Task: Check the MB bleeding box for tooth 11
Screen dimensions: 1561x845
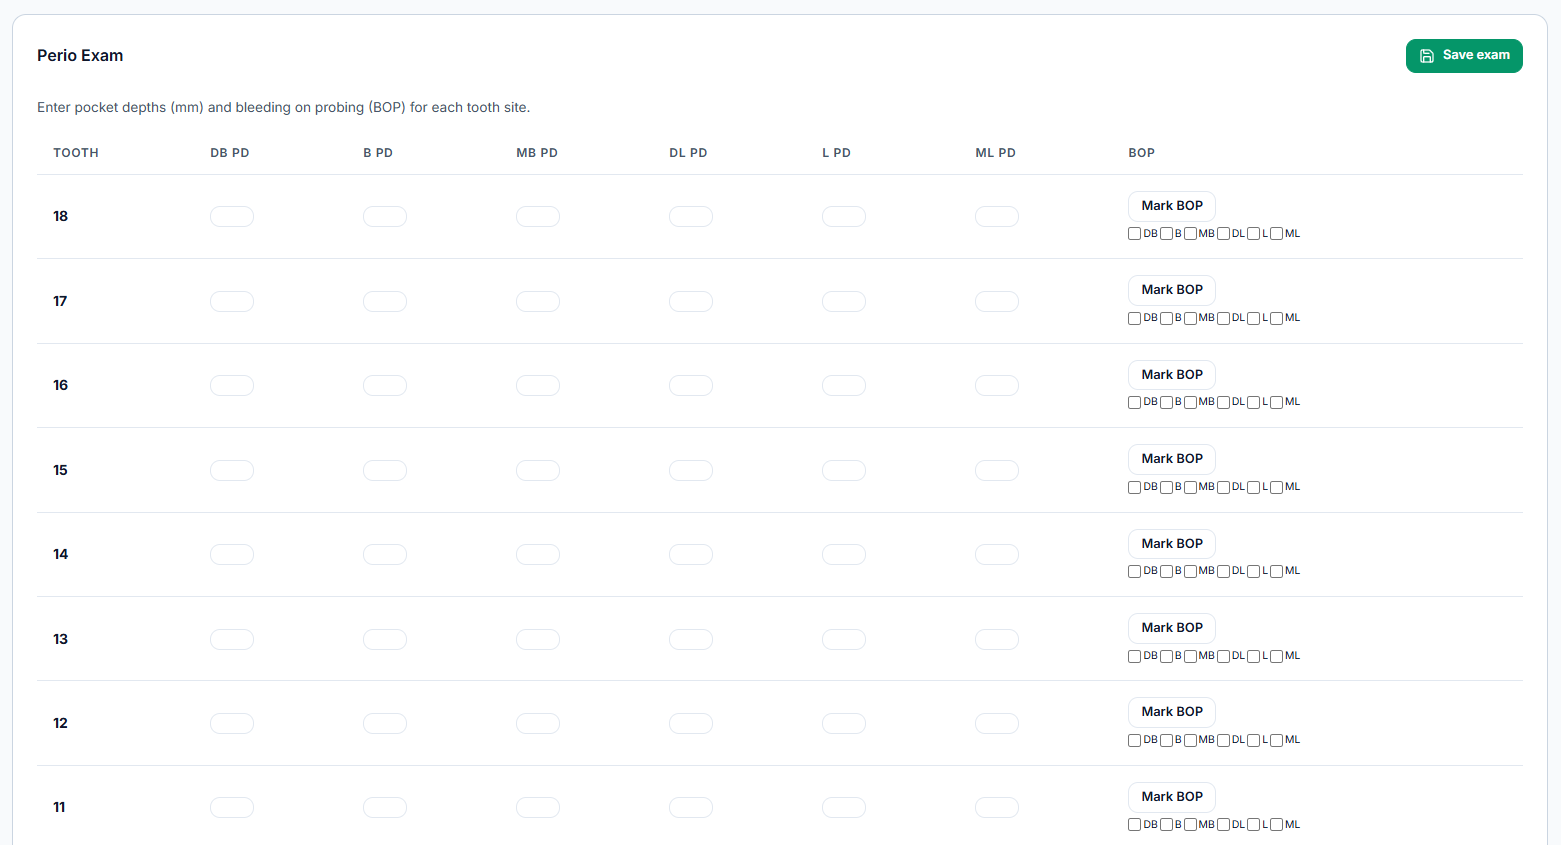Action: click(x=1190, y=825)
